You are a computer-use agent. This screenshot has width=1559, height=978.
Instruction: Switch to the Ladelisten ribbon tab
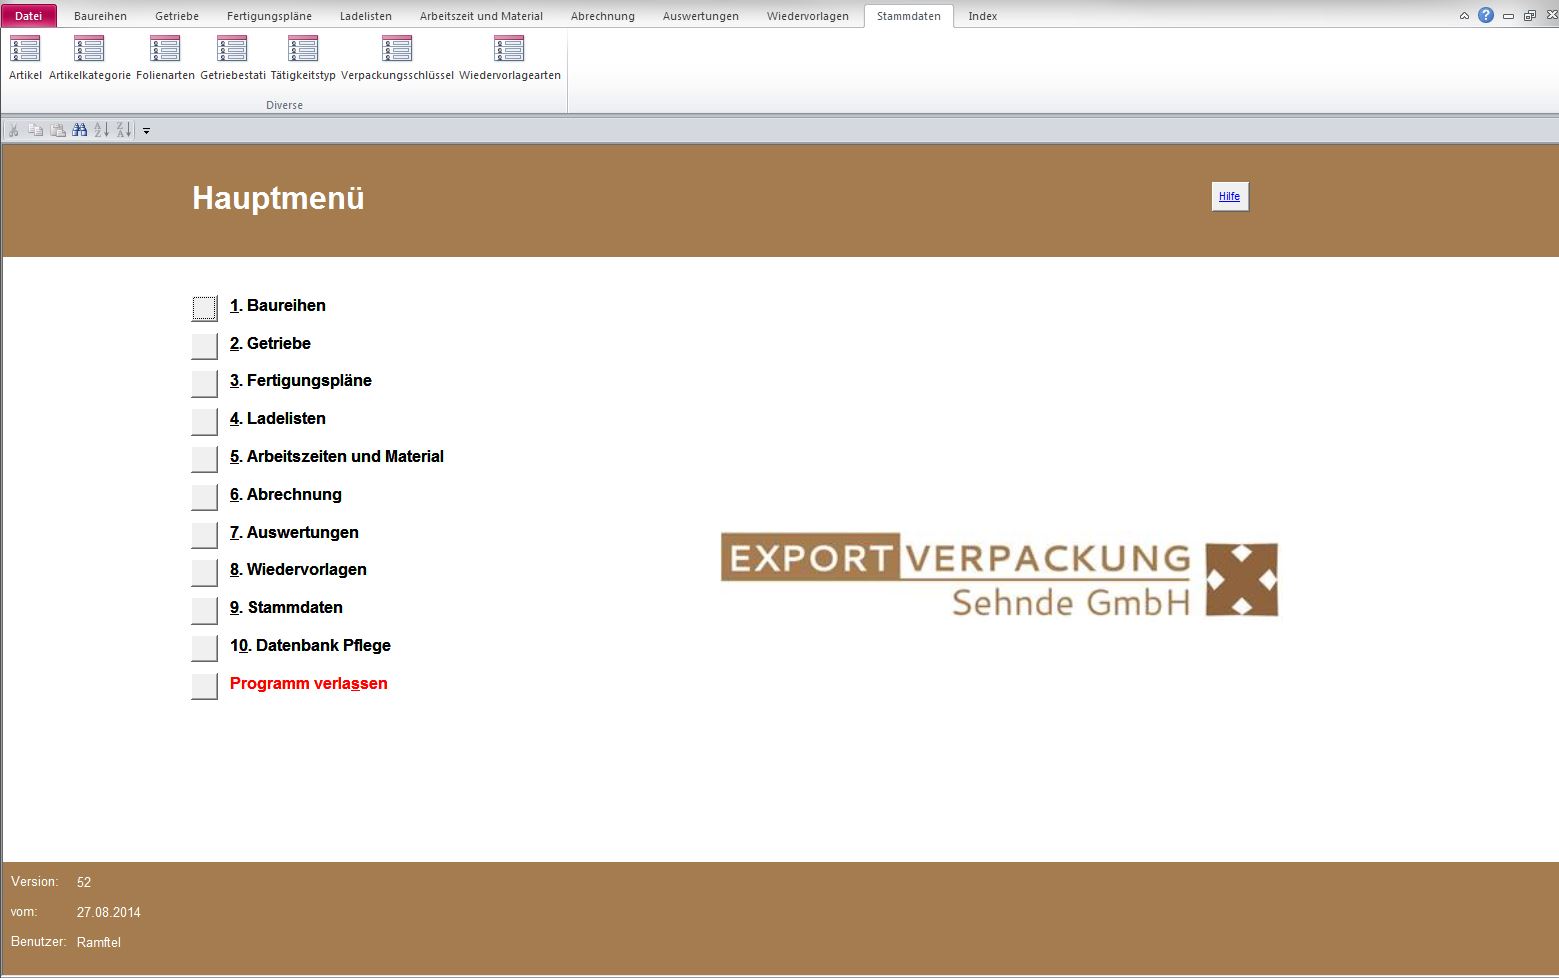(366, 16)
